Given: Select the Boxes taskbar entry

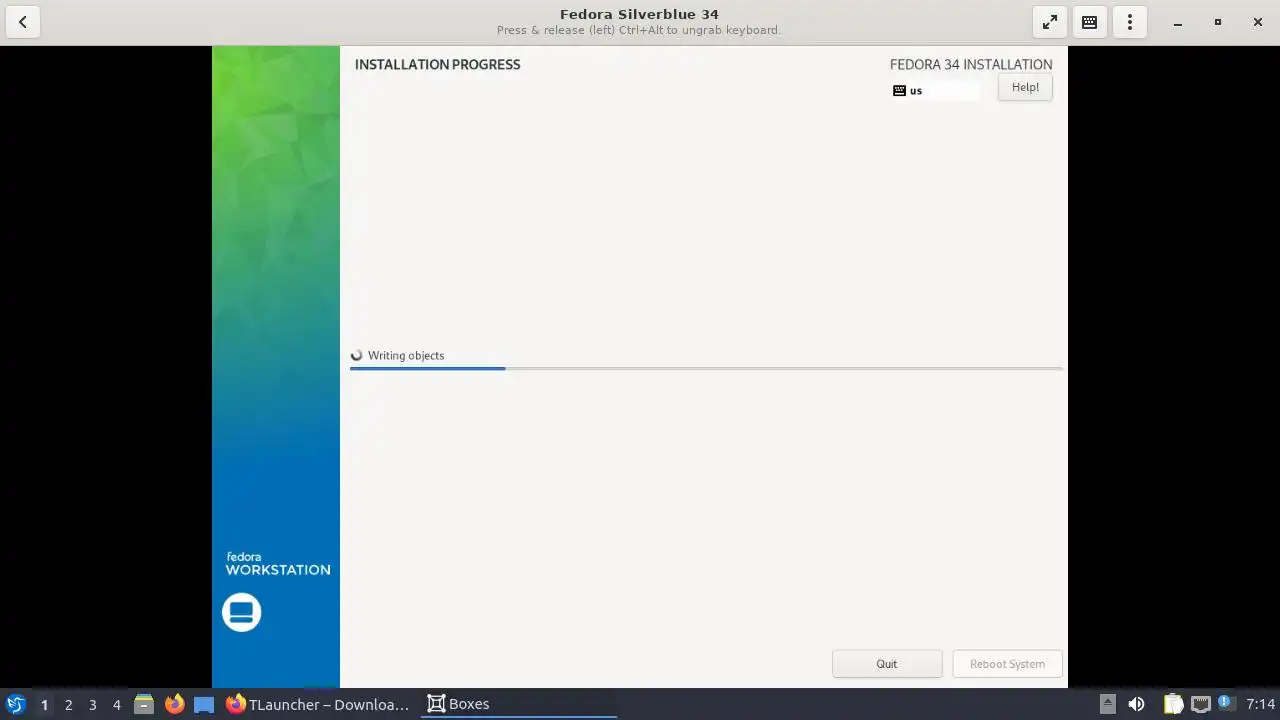Looking at the screenshot, I should [518, 704].
